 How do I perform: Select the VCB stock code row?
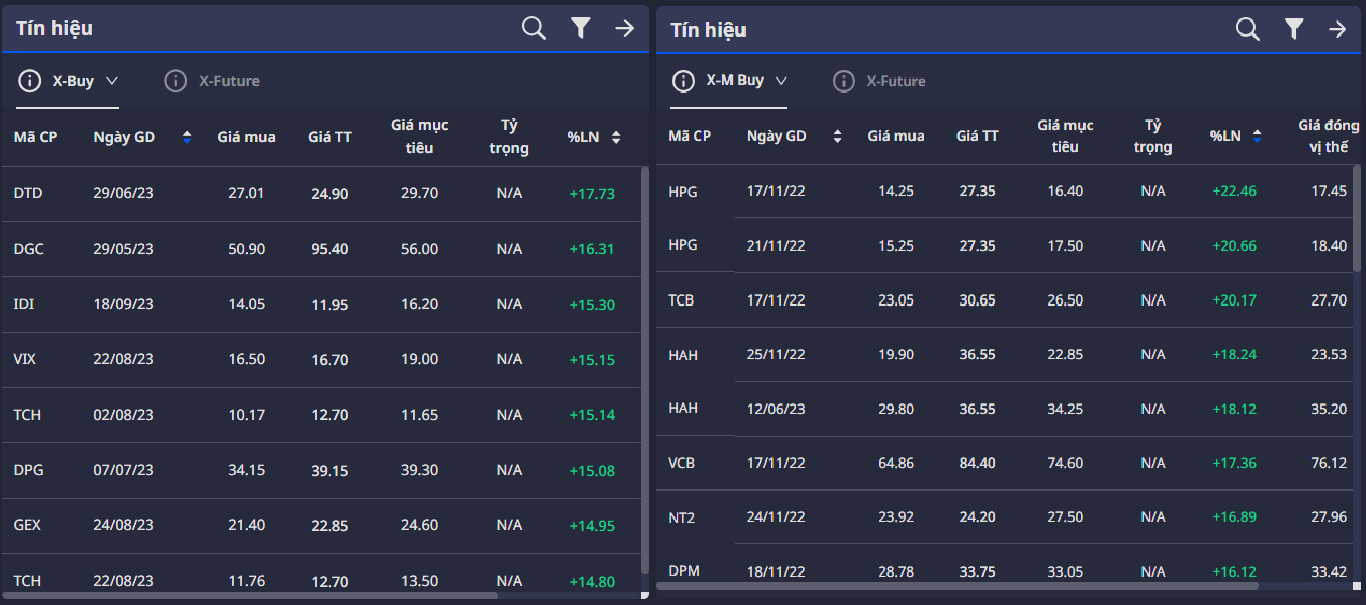tap(681, 463)
